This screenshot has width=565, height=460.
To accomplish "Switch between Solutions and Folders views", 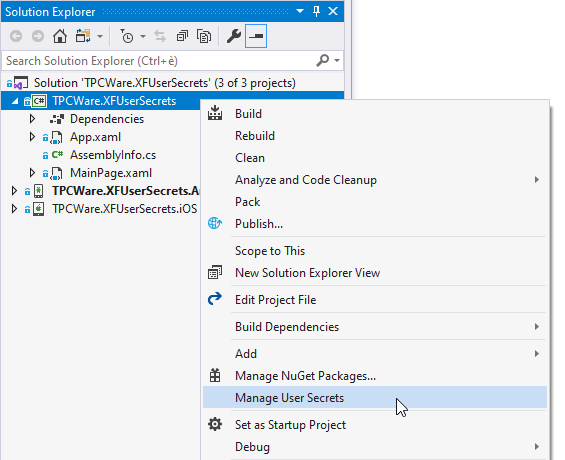I will click(83, 36).
